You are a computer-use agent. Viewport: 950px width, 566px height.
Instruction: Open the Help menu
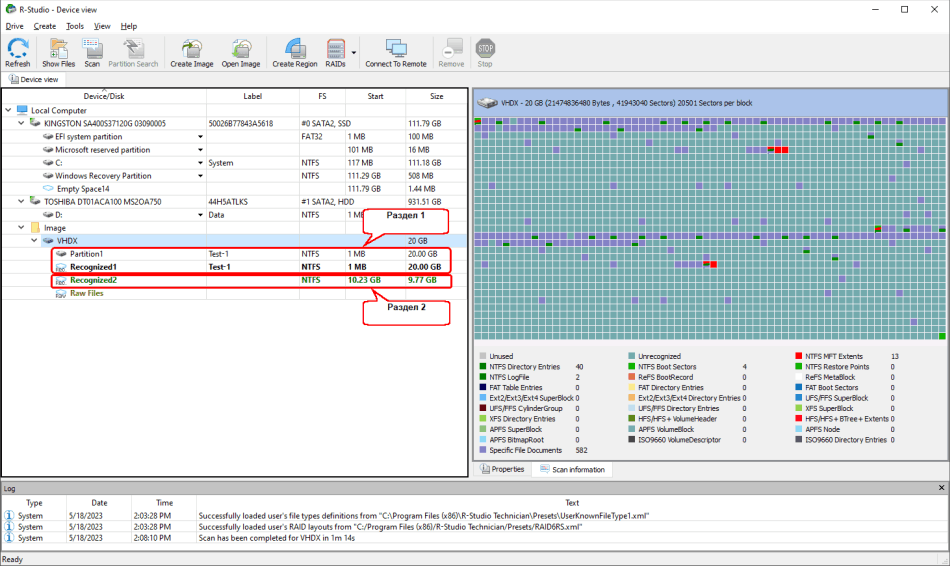click(x=128, y=26)
